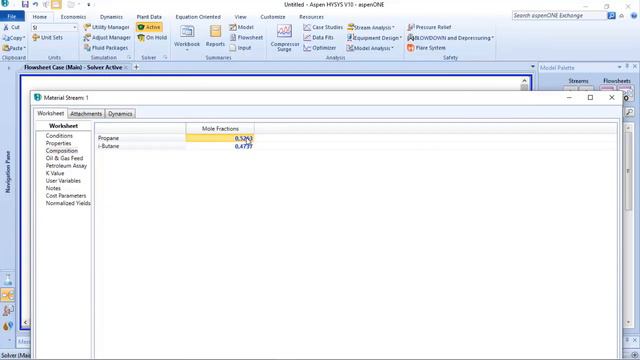Image resolution: width=640 pixels, height=360 pixels.
Task: Open the File menu
Action: coord(12,16)
